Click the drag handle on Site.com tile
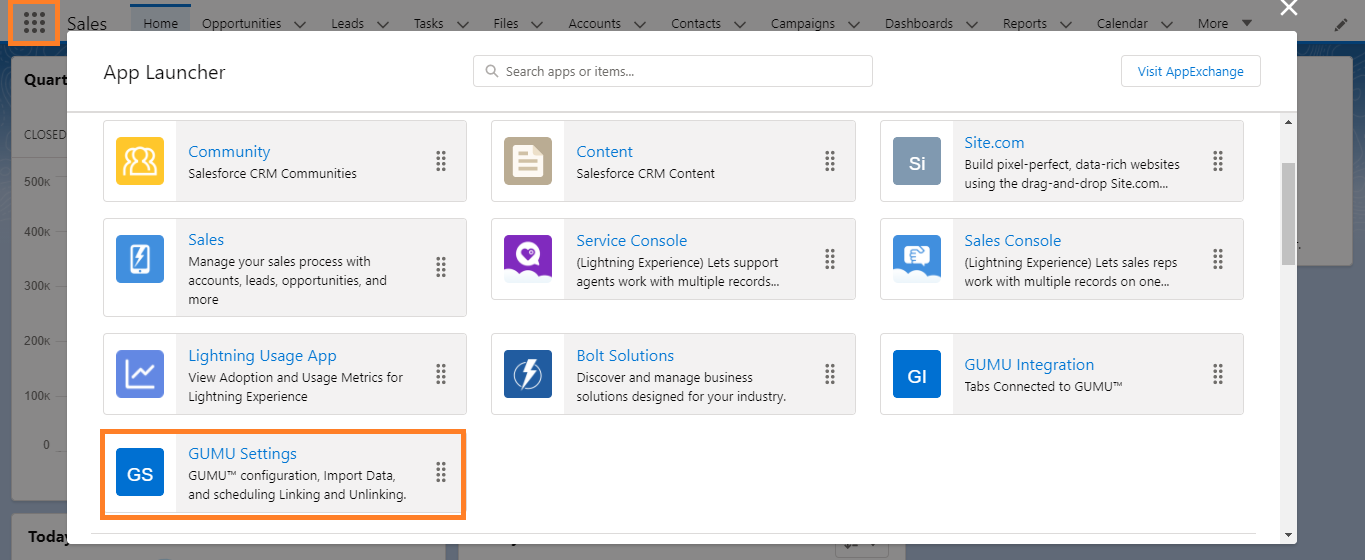 pyautogui.click(x=1218, y=161)
